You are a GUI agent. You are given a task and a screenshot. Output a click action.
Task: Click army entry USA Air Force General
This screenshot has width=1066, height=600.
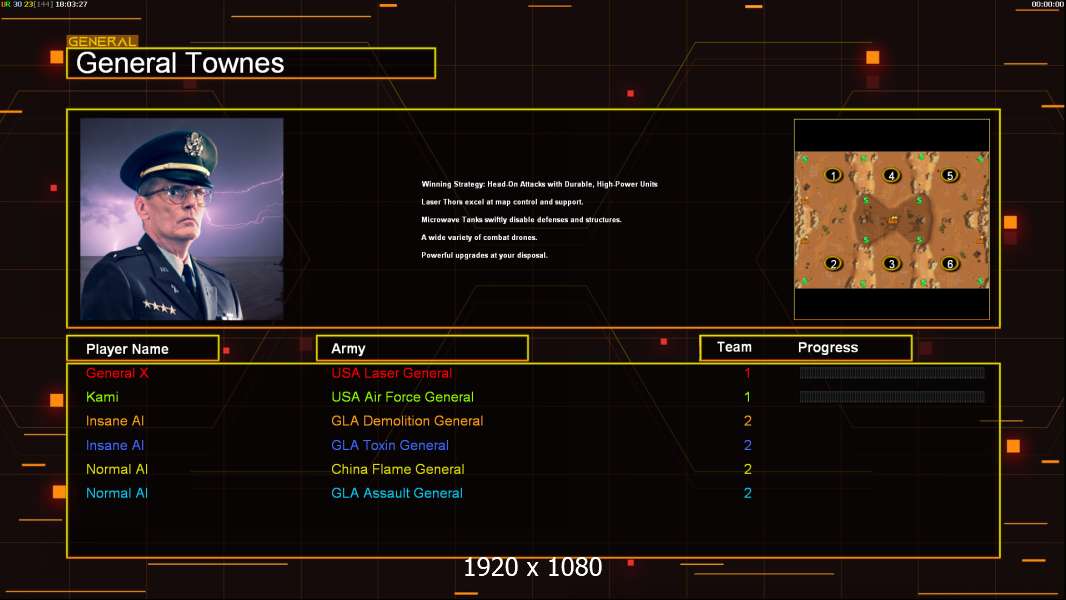[x=402, y=397]
